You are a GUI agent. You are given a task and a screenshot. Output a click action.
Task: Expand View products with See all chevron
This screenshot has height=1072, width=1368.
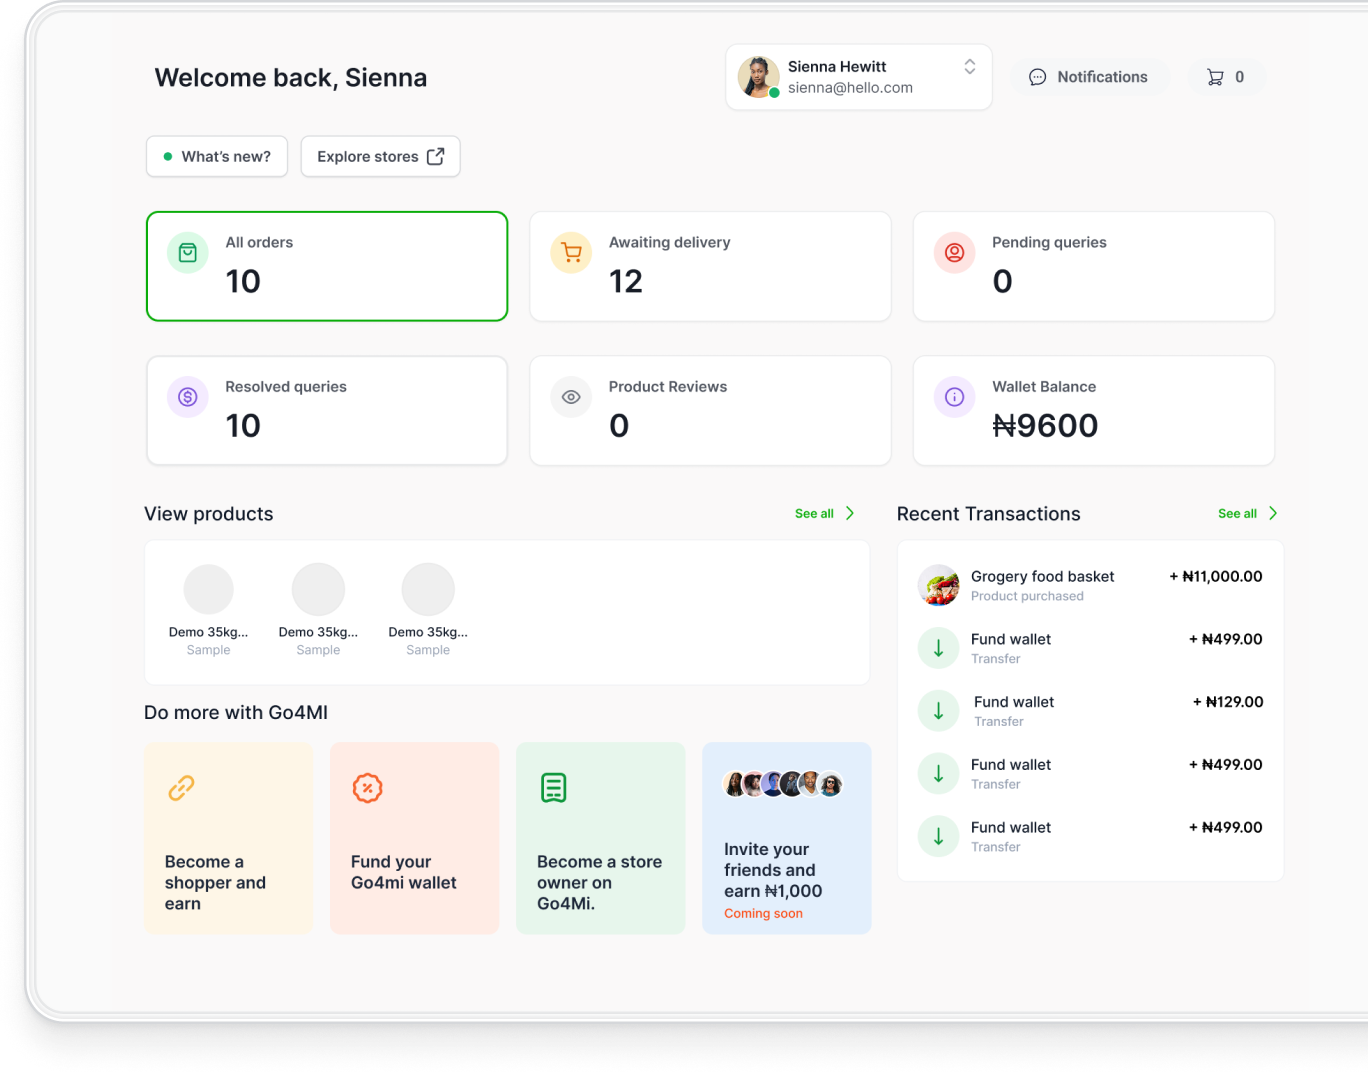point(850,513)
